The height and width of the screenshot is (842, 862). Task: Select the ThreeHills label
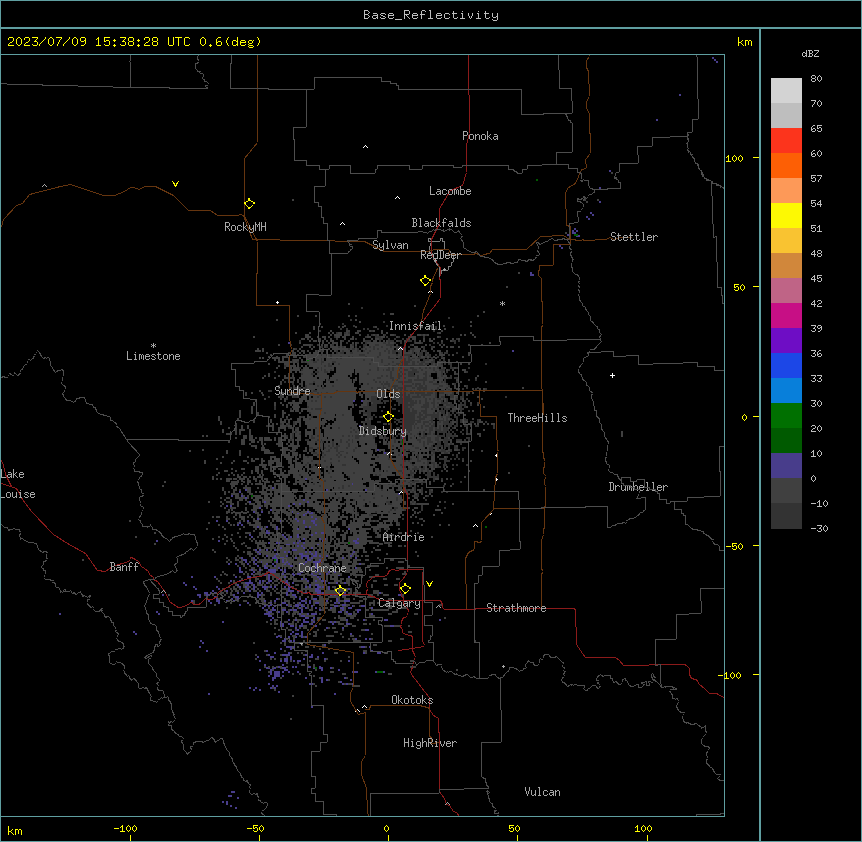[537, 418]
